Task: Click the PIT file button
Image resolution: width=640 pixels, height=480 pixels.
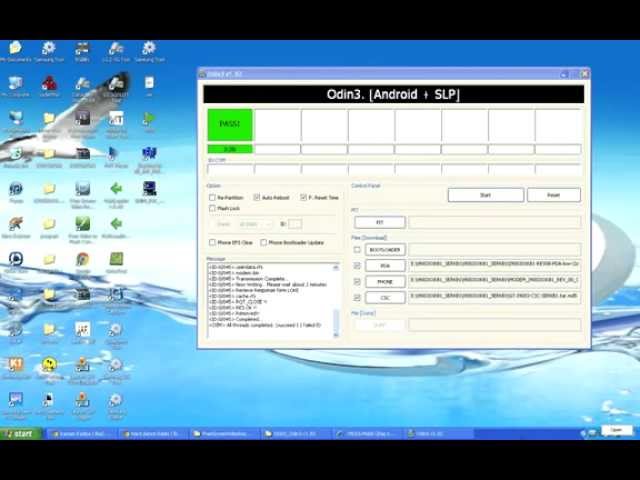Action: click(380, 222)
